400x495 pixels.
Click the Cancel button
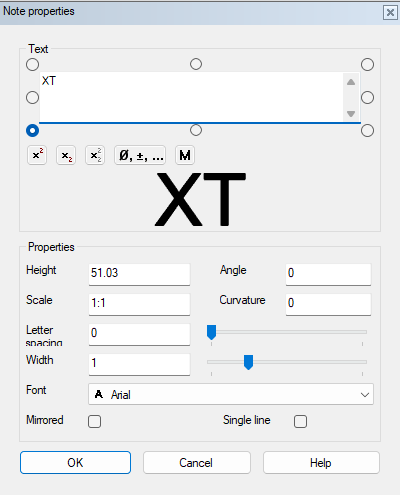click(x=197, y=463)
